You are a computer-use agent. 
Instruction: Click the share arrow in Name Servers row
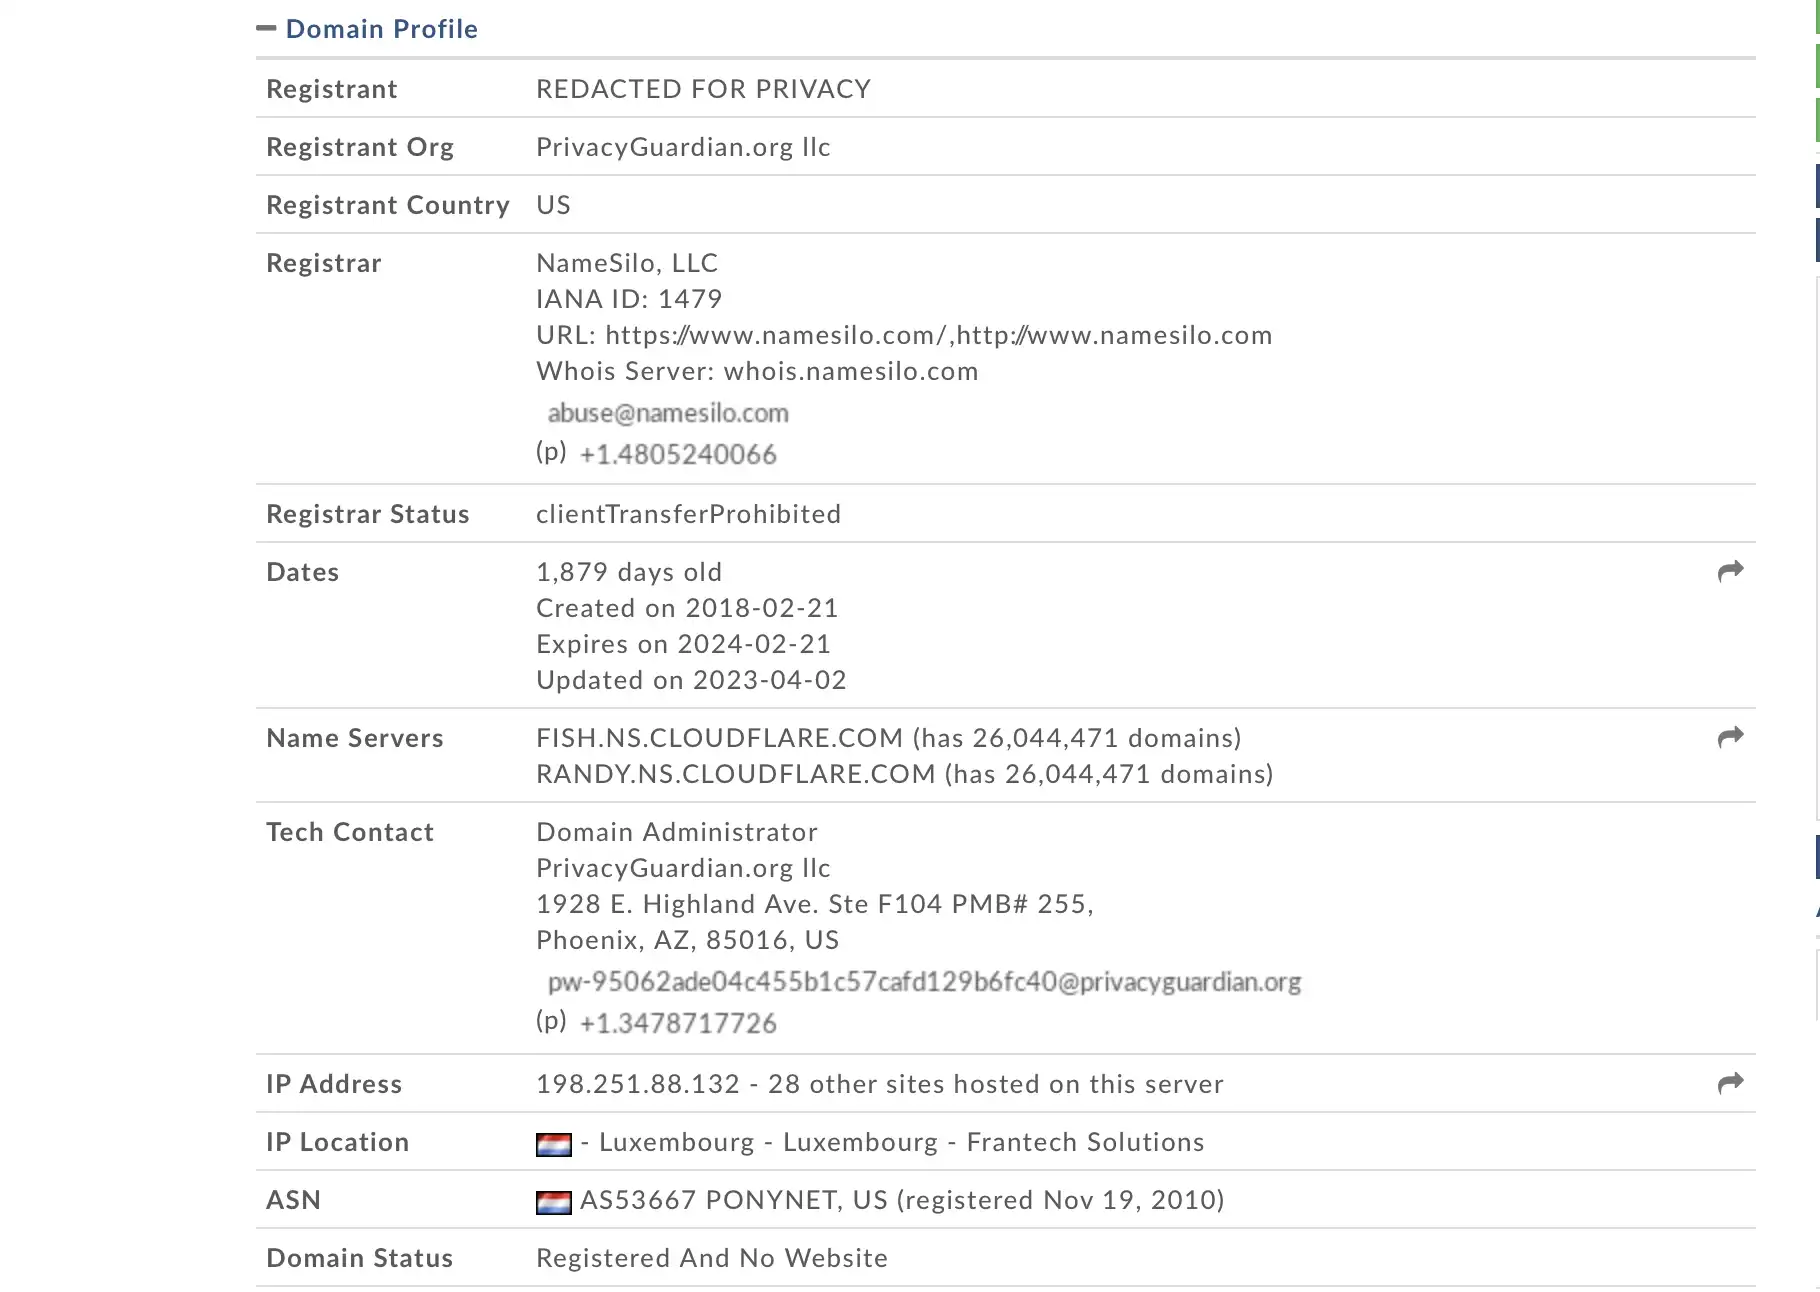(1730, 737)
